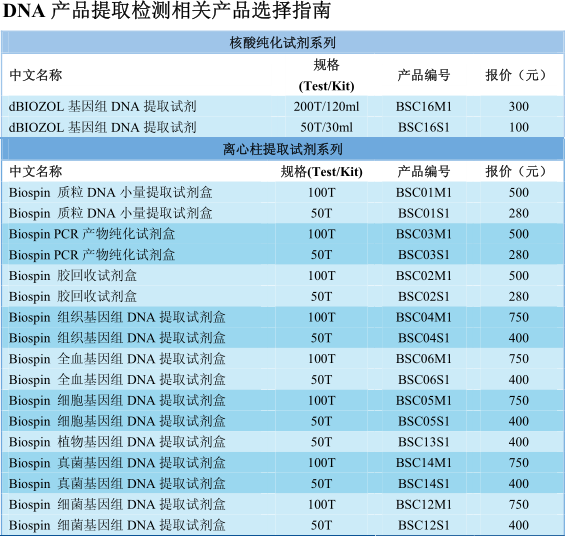This screenshot has width=566, height=536.
Task: Select product name in the BSC06S1 row
Action: pyautogui.click(x=117, y=380)
